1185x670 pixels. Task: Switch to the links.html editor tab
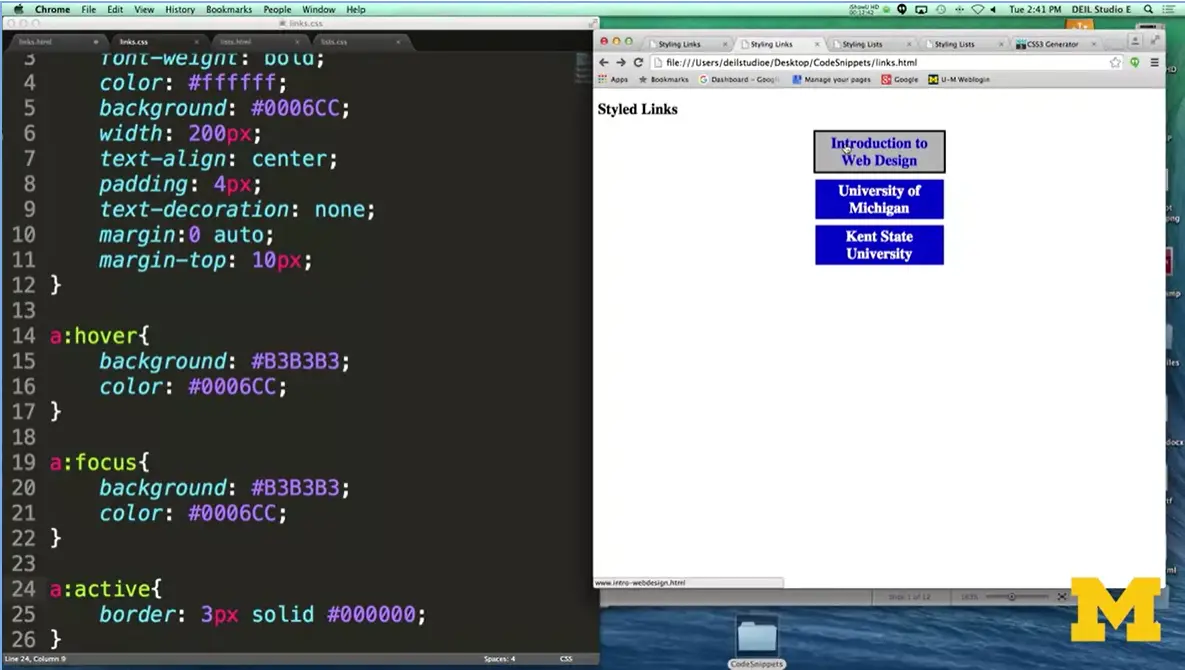(36, 42)
